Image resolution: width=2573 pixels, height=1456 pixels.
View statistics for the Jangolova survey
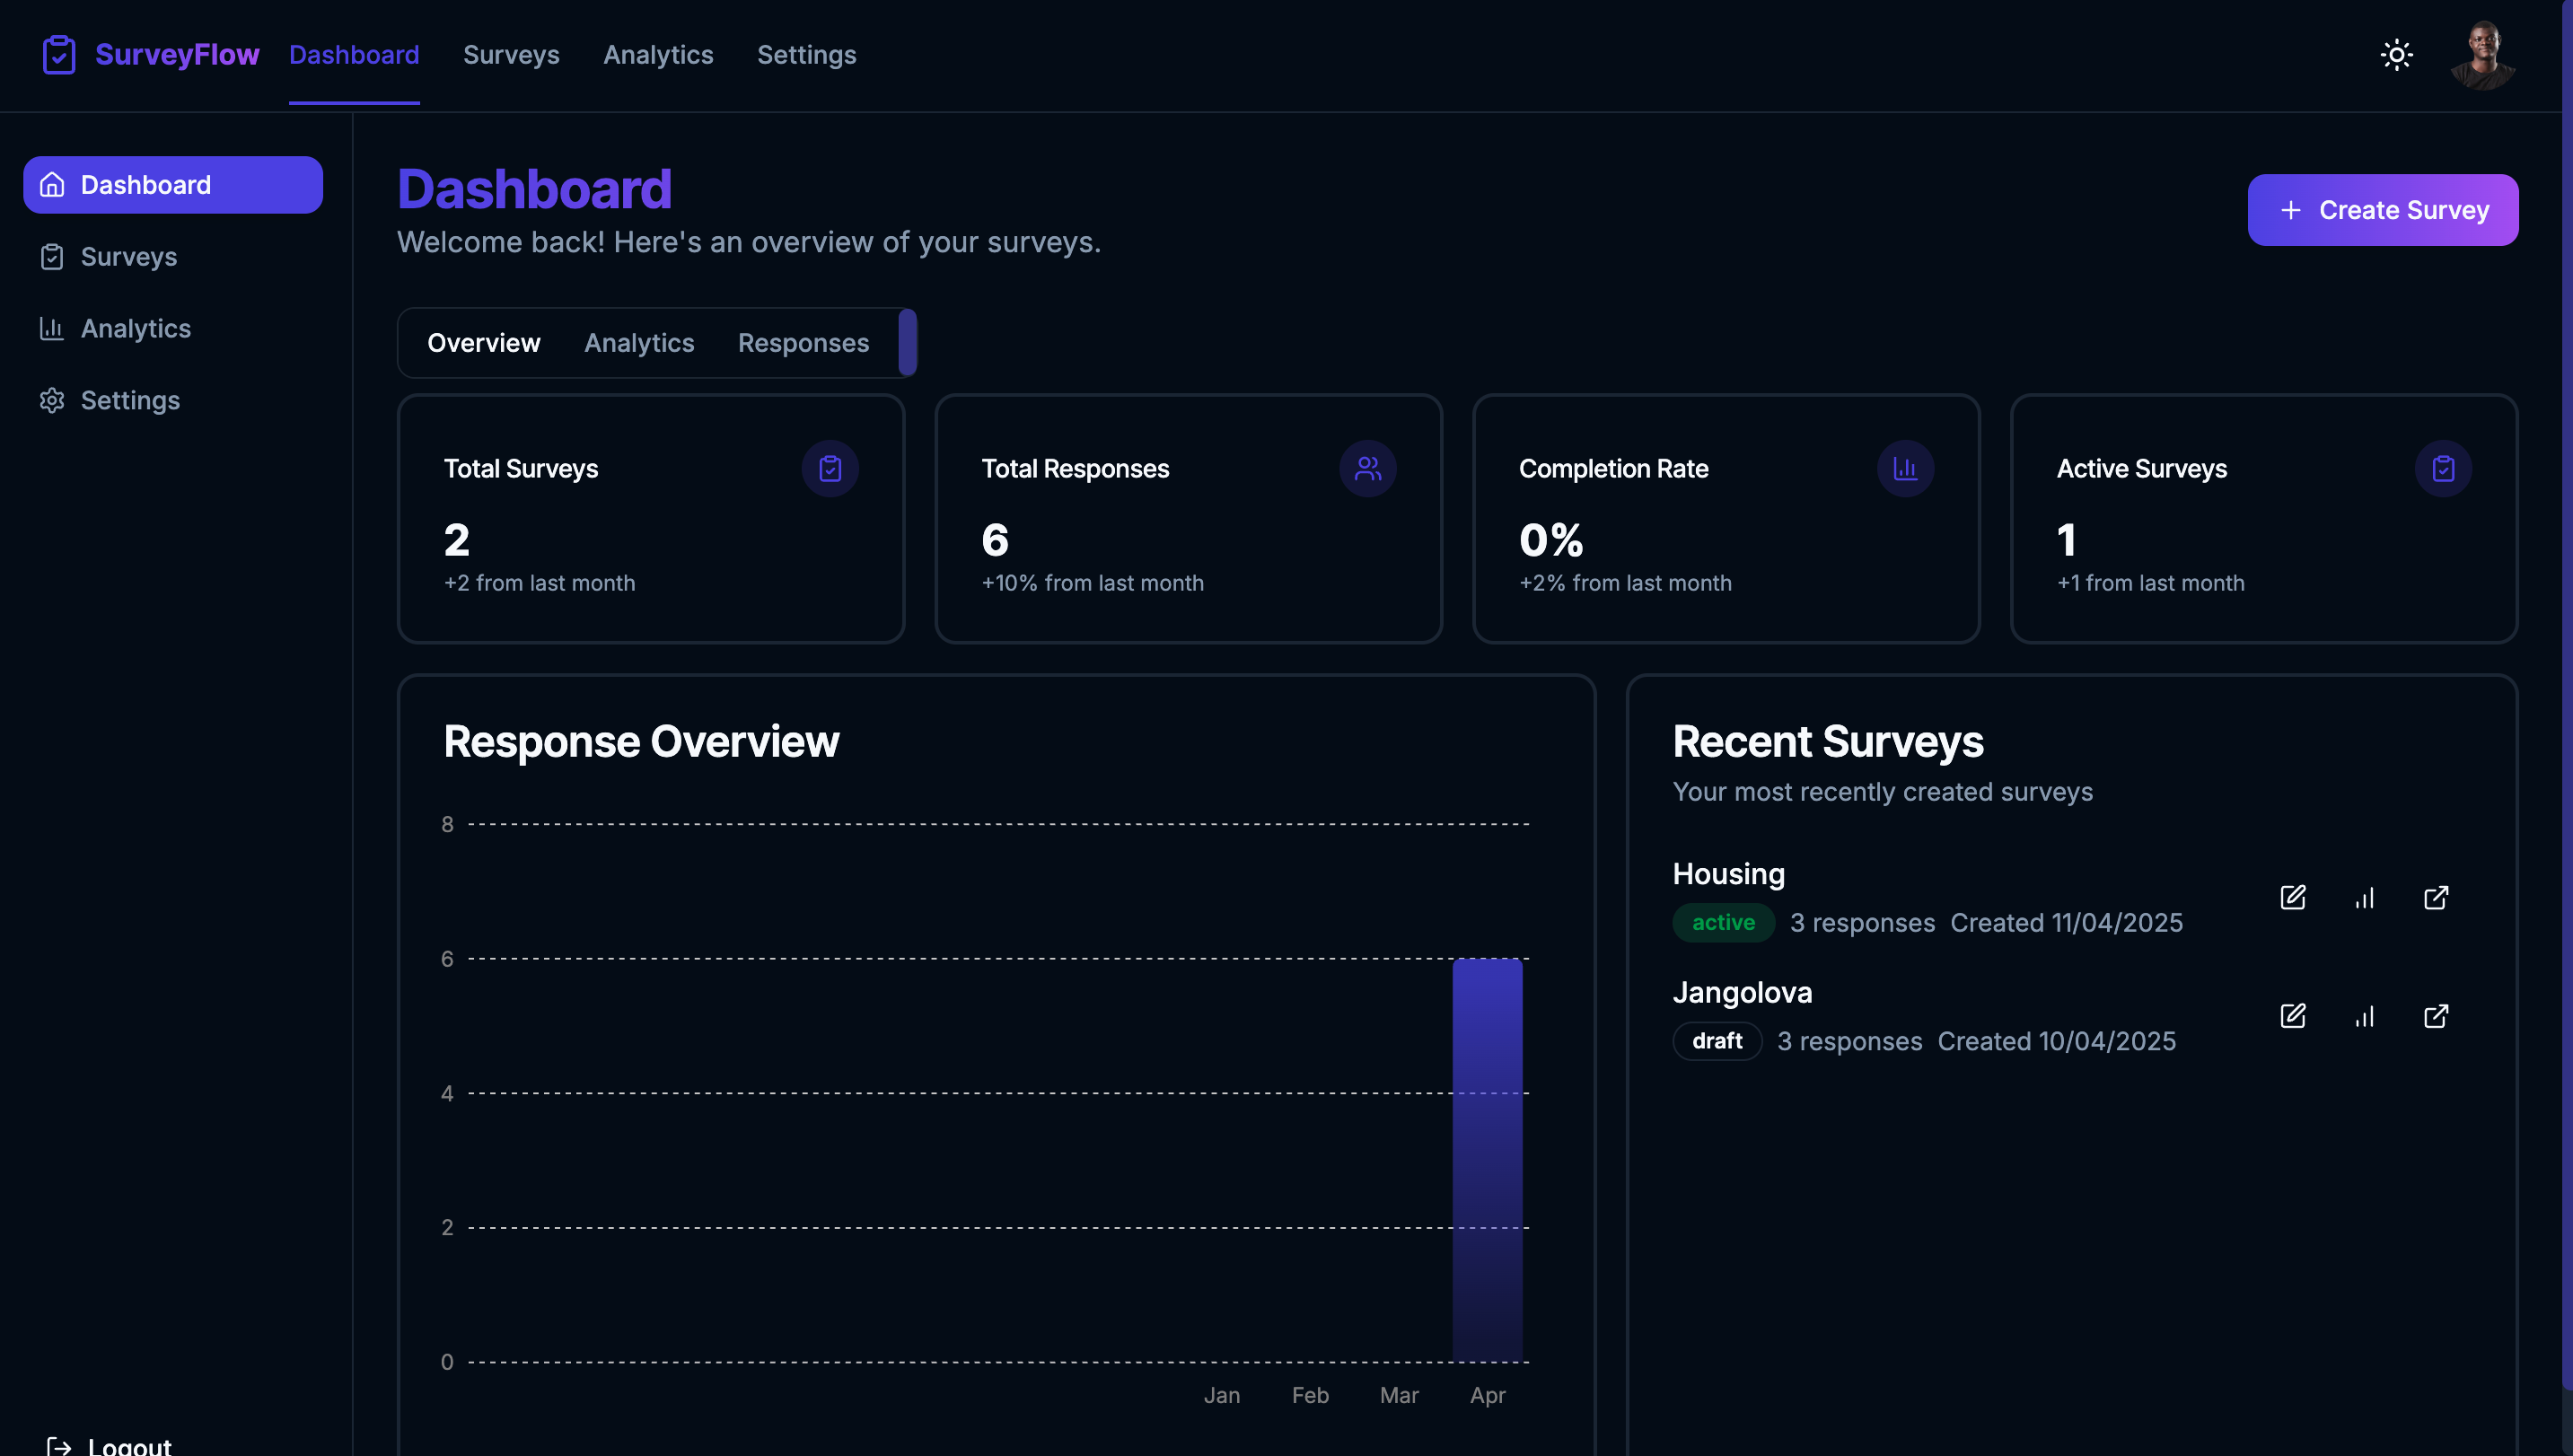(2365, 1016)
